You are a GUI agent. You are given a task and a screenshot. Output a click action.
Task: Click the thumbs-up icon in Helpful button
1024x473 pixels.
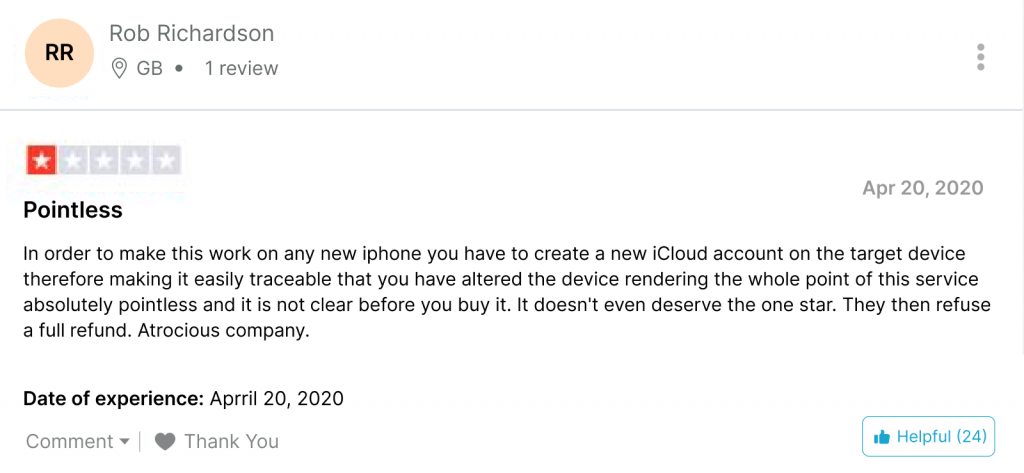882,437
